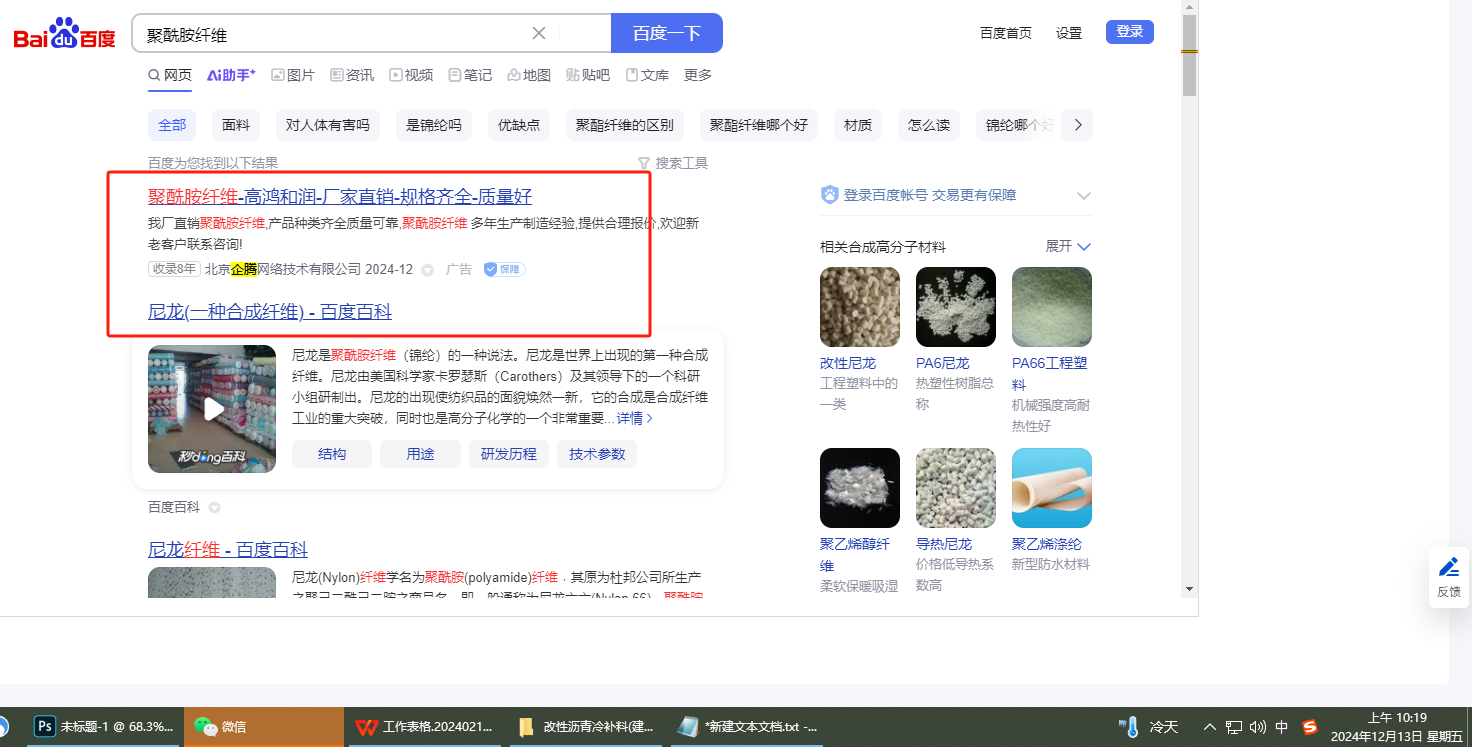Select the 怎么读 filter chip
Viewport: 1472px width, 747px height.
[x=929, y=125]
